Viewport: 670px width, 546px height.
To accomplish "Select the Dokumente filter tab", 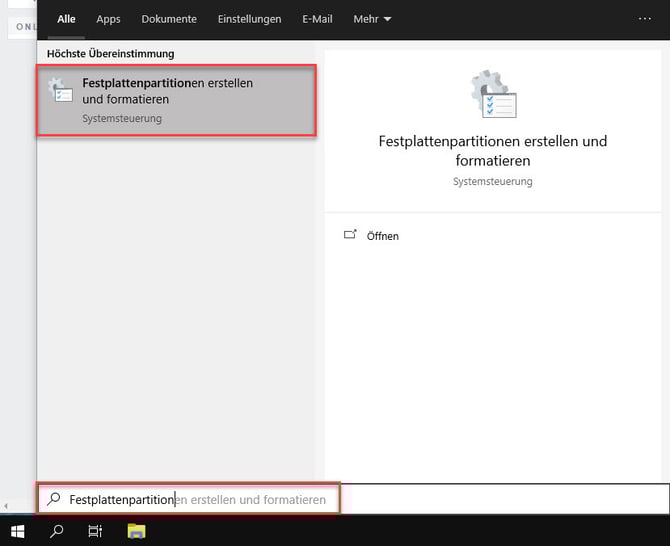I will (x=169, y=19).
